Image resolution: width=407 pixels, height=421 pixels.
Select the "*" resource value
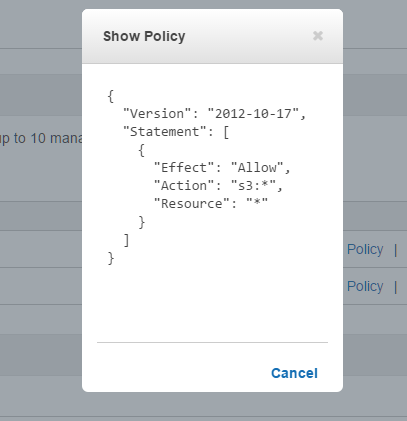[x=257, y=203]
